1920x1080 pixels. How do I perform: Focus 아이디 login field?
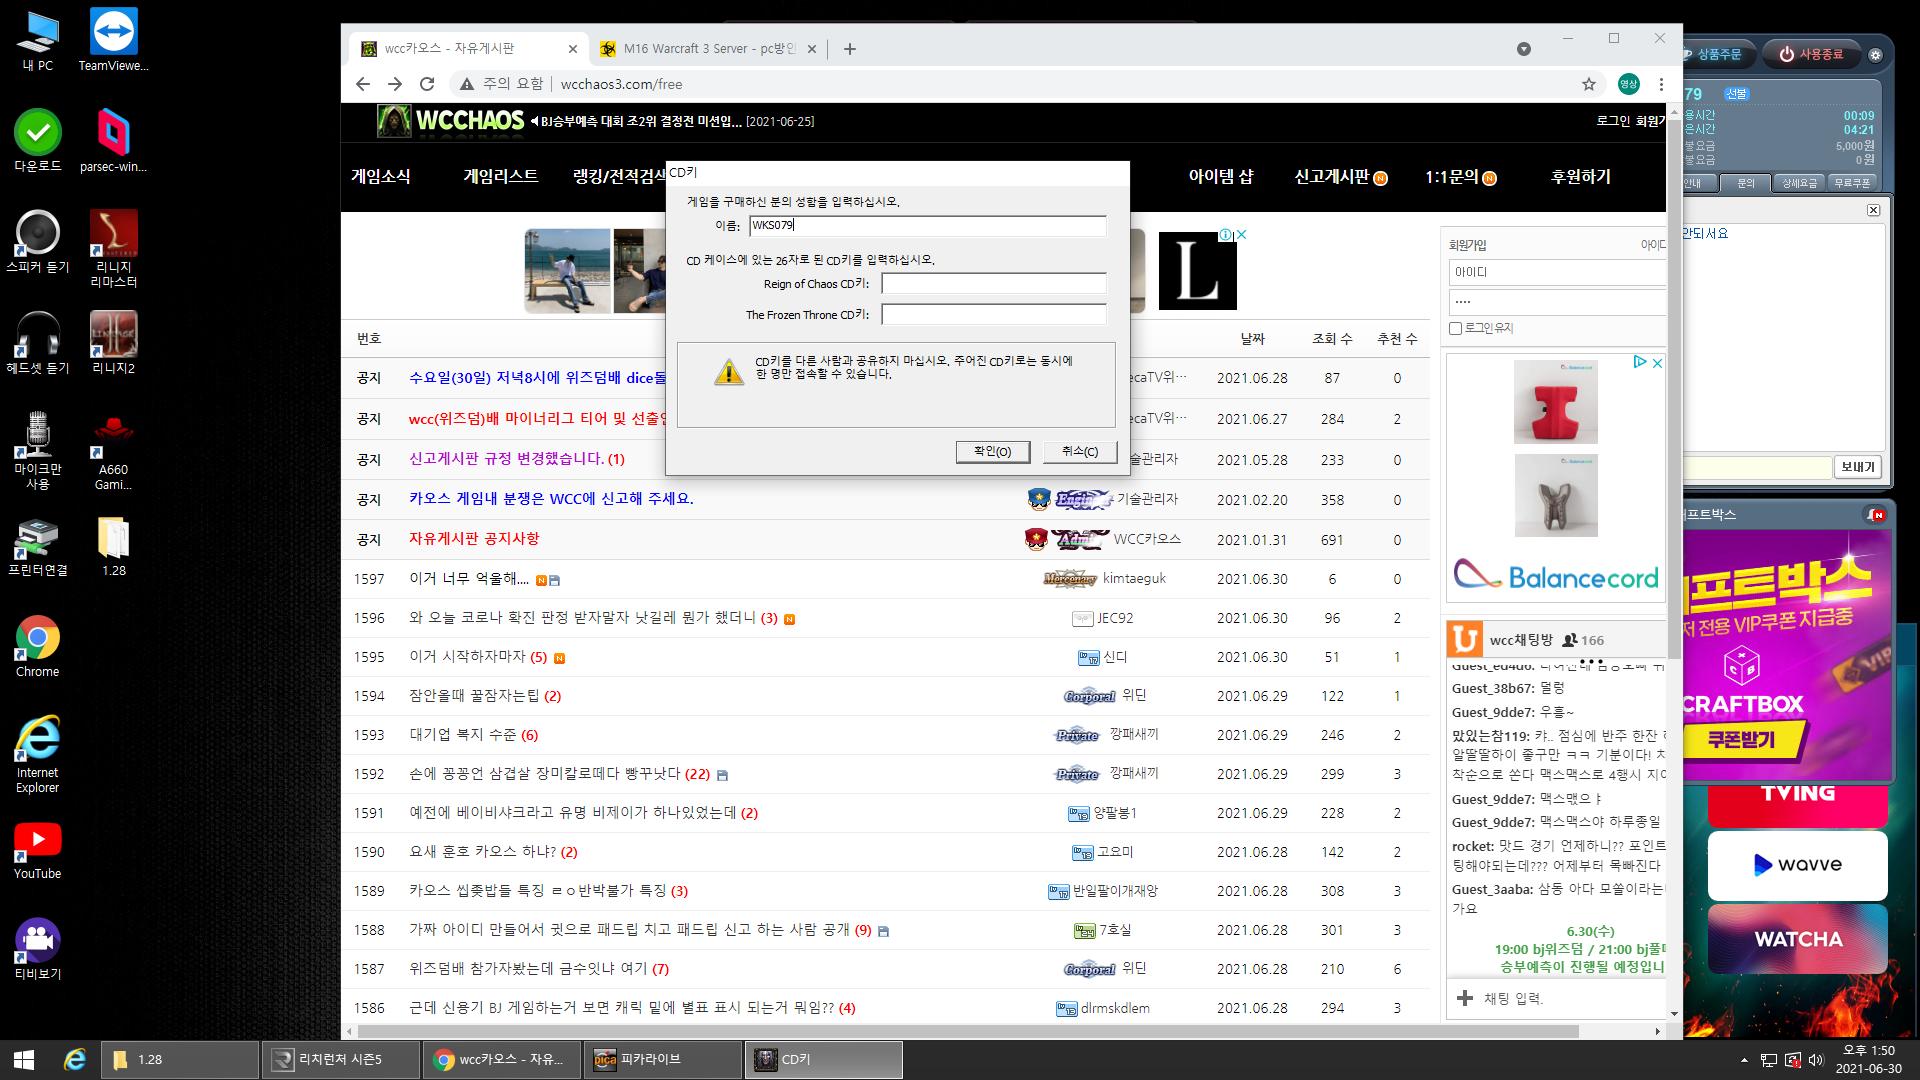pyautogui.click(x=1558, y=272)
